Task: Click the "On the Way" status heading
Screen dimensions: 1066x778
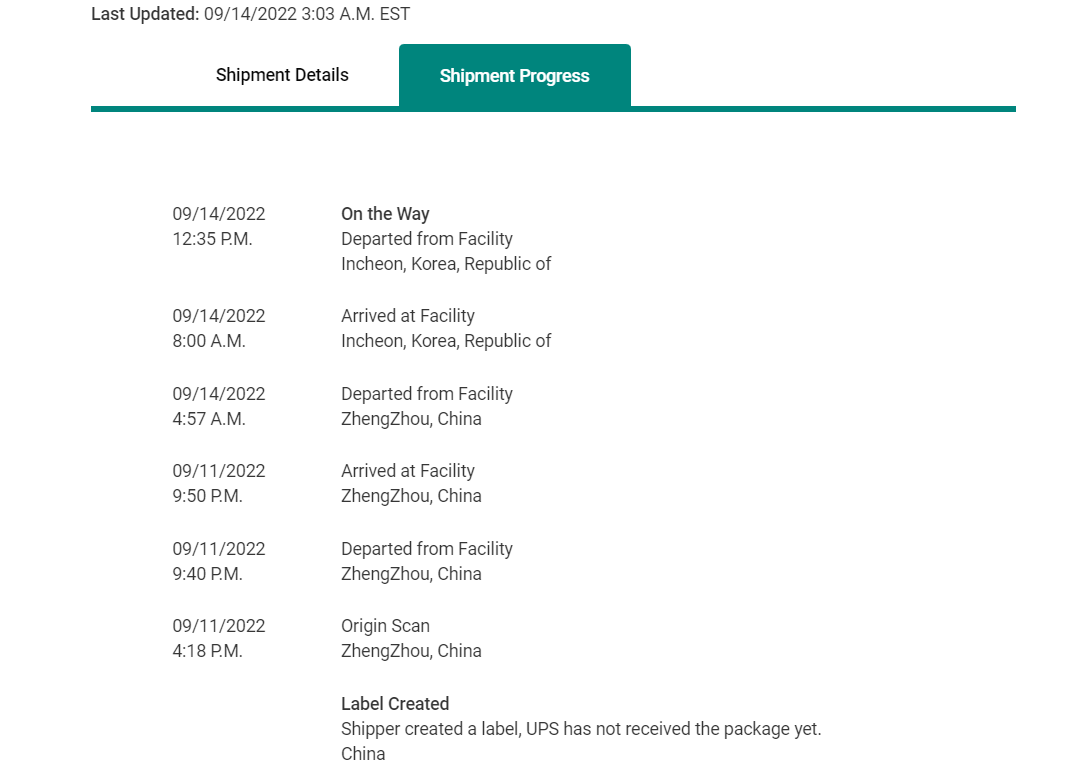Action: click(385, 213)
